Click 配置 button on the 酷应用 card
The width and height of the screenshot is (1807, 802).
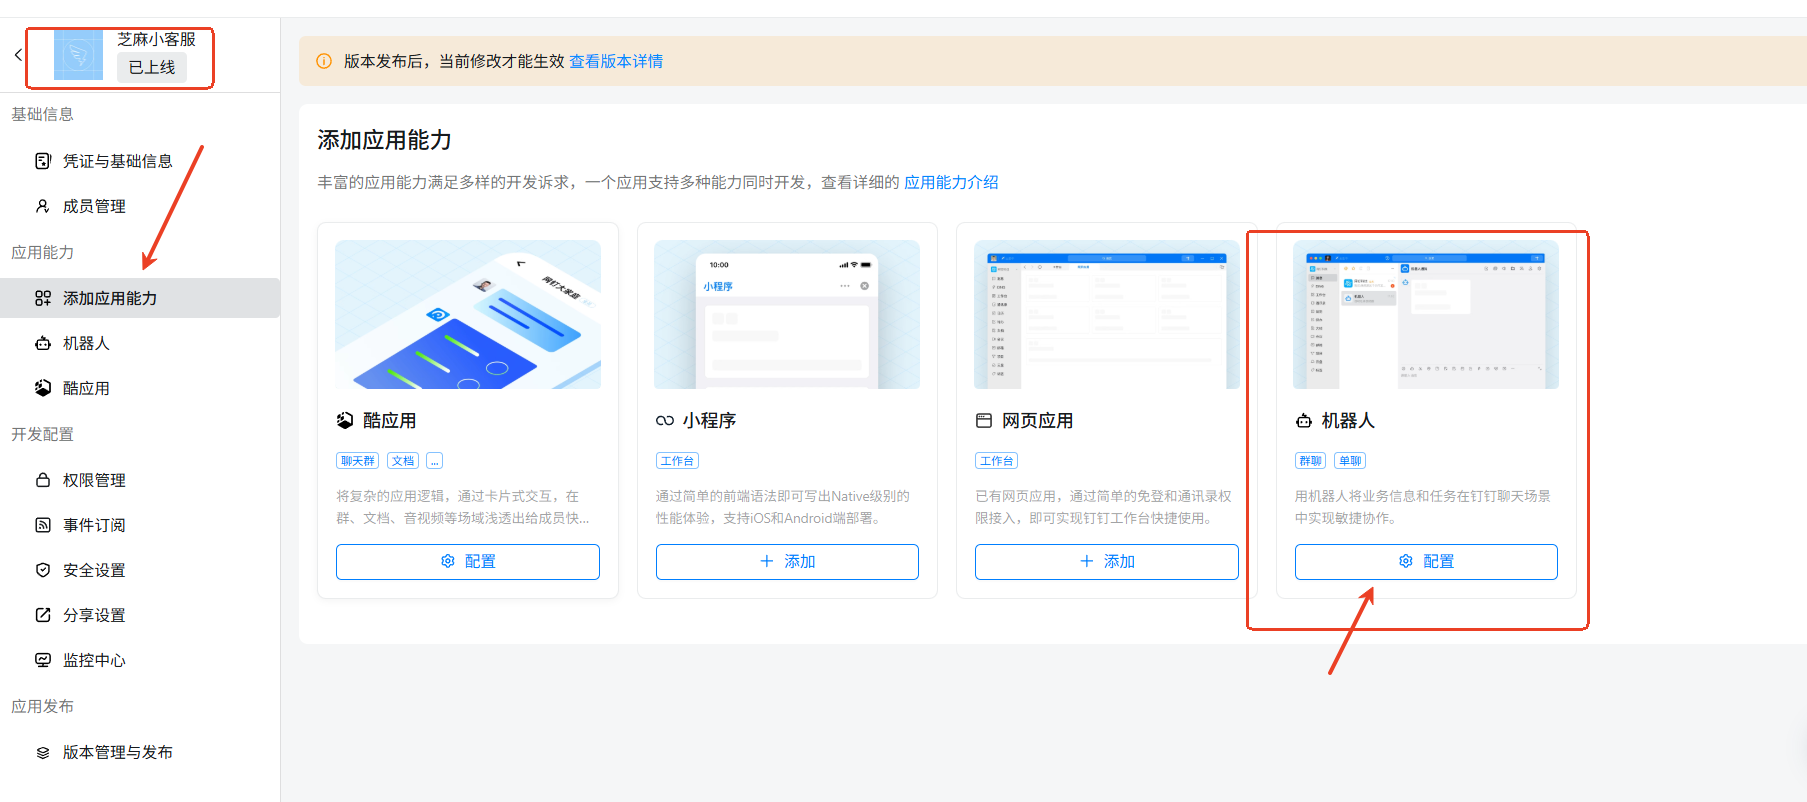[x=468, y=562]
